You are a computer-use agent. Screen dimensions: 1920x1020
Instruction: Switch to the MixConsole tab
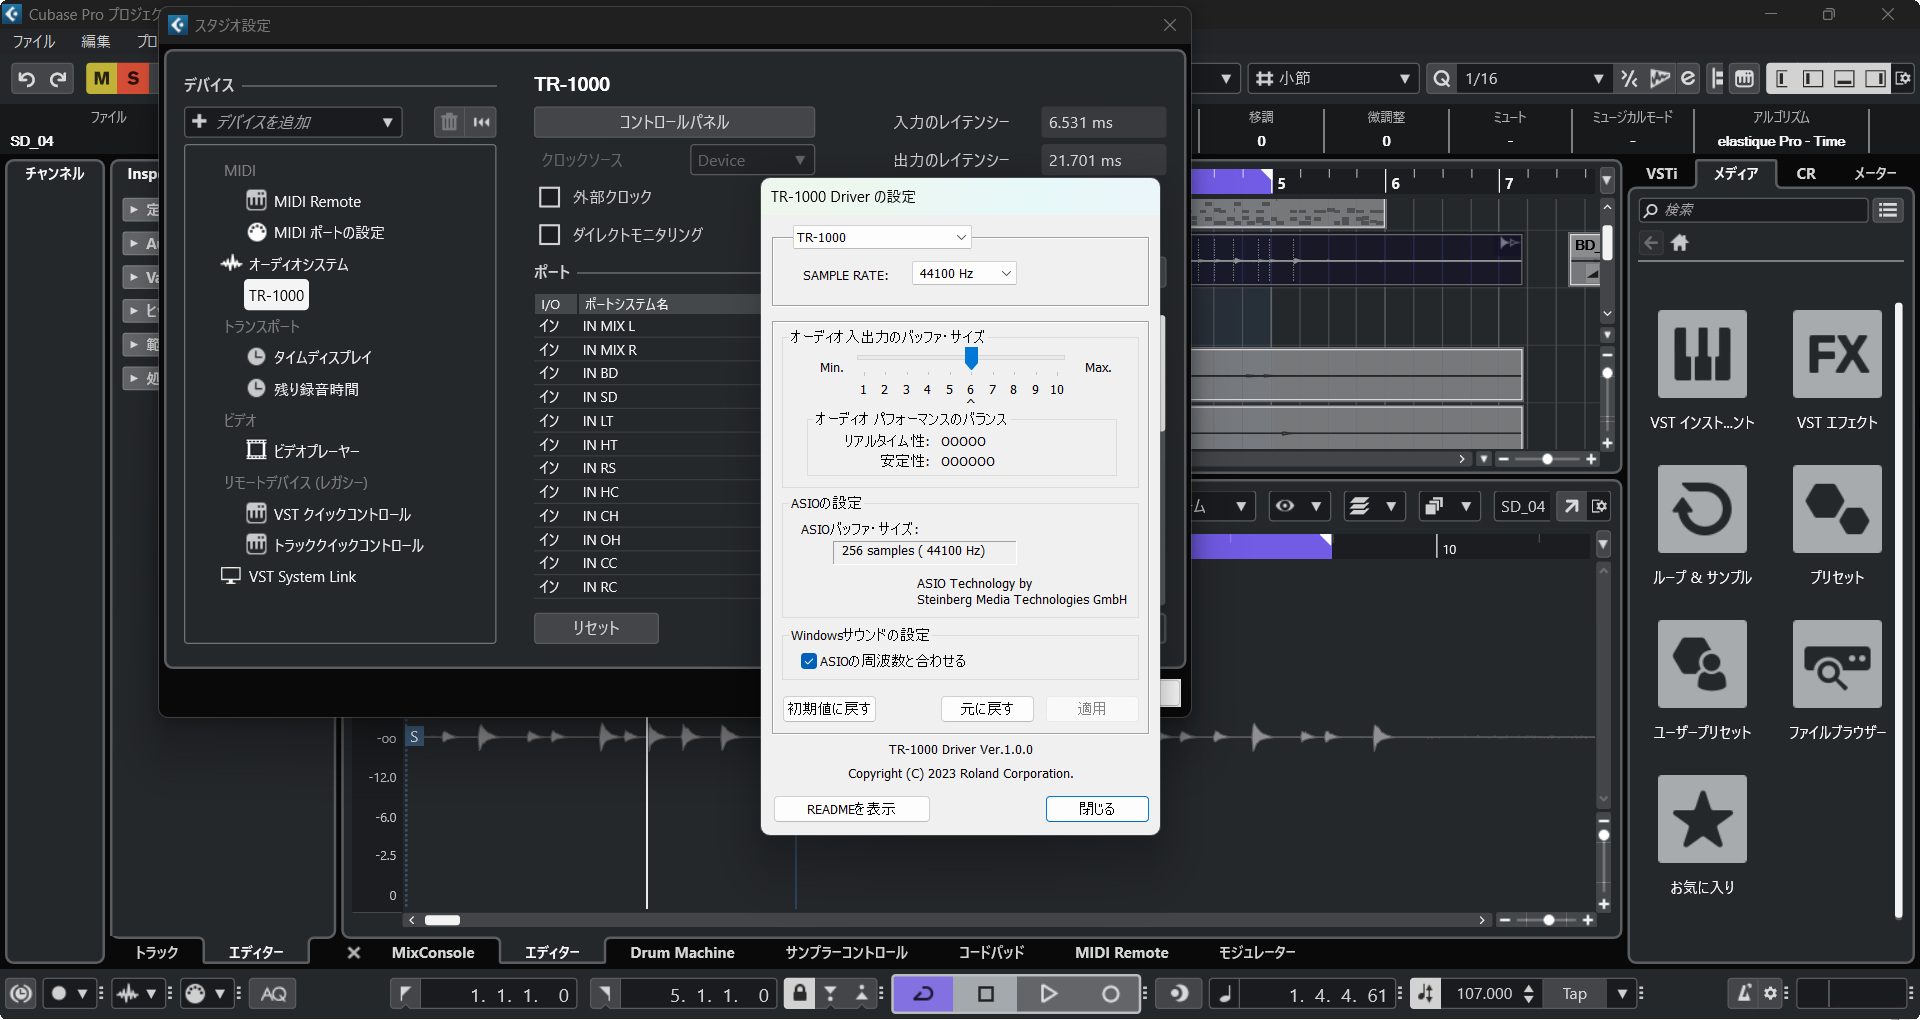pos(432,953)
